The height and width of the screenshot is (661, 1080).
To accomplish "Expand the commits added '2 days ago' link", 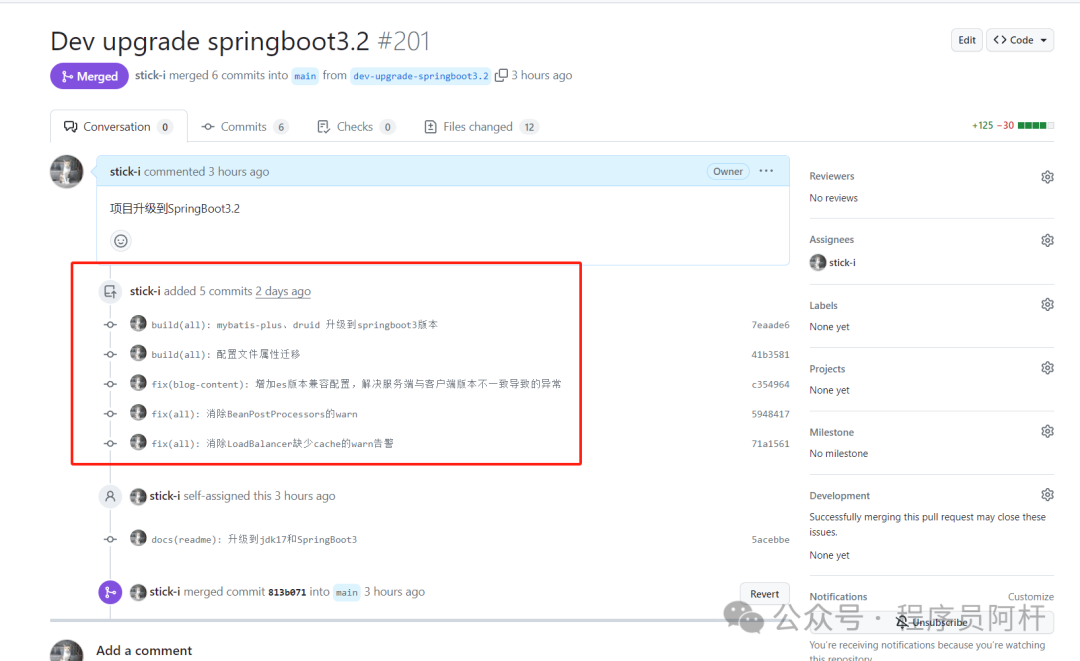I will click(x=283, y=291).
